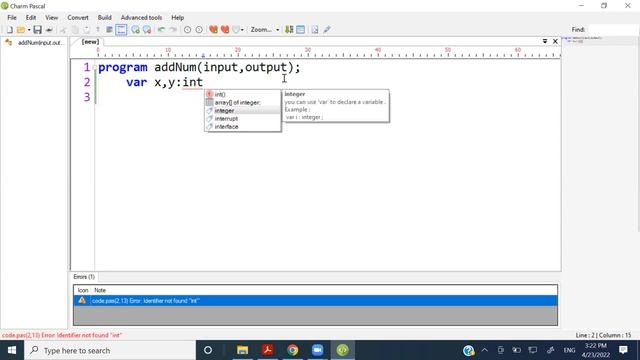Select the Identifier not found error row

tap(316, 301)
